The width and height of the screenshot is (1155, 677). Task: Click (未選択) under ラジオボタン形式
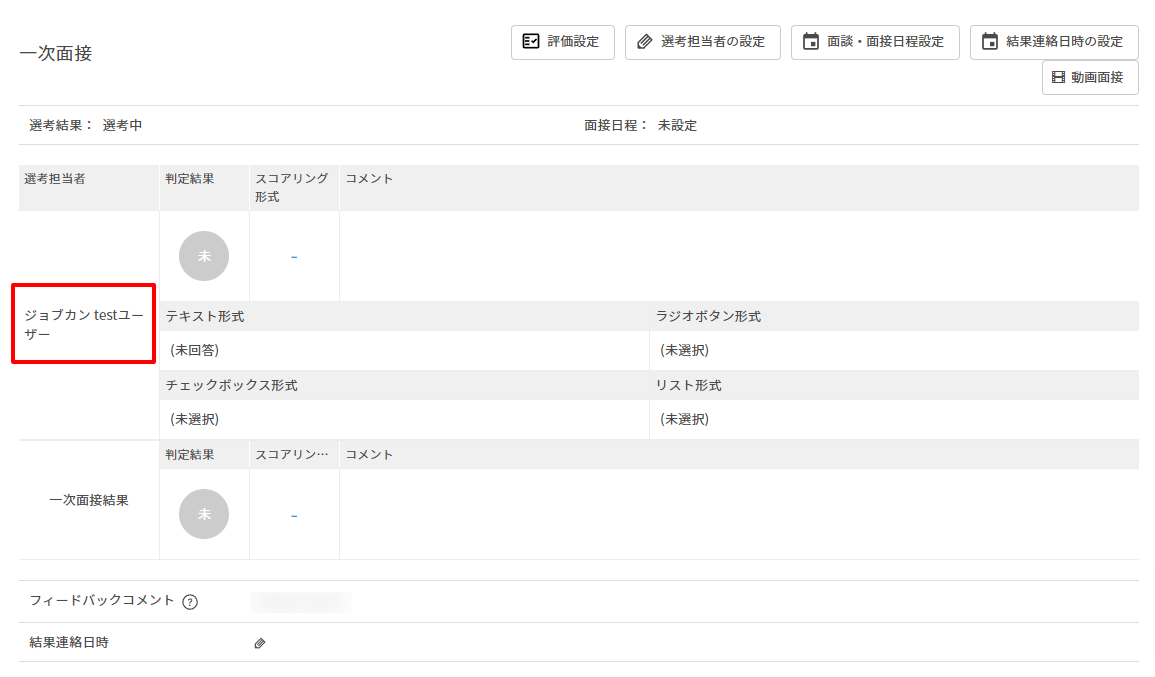[x=685, y=350]
